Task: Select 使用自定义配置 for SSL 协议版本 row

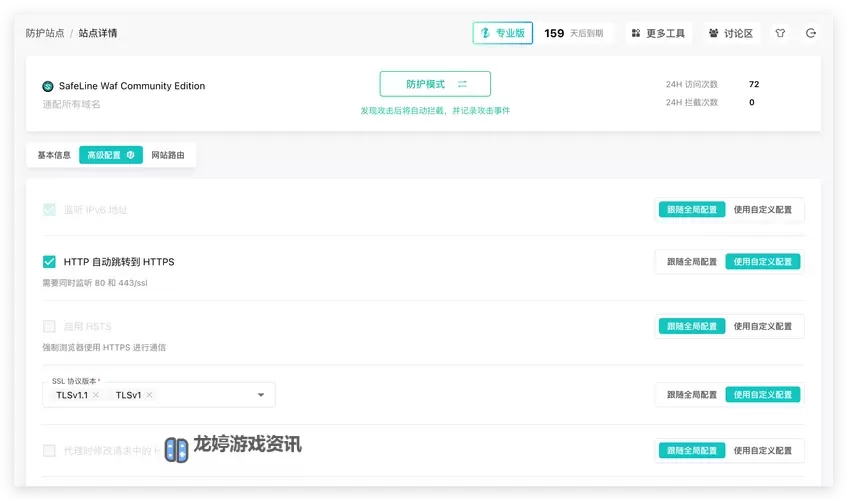Action: [x=762, y=395]
